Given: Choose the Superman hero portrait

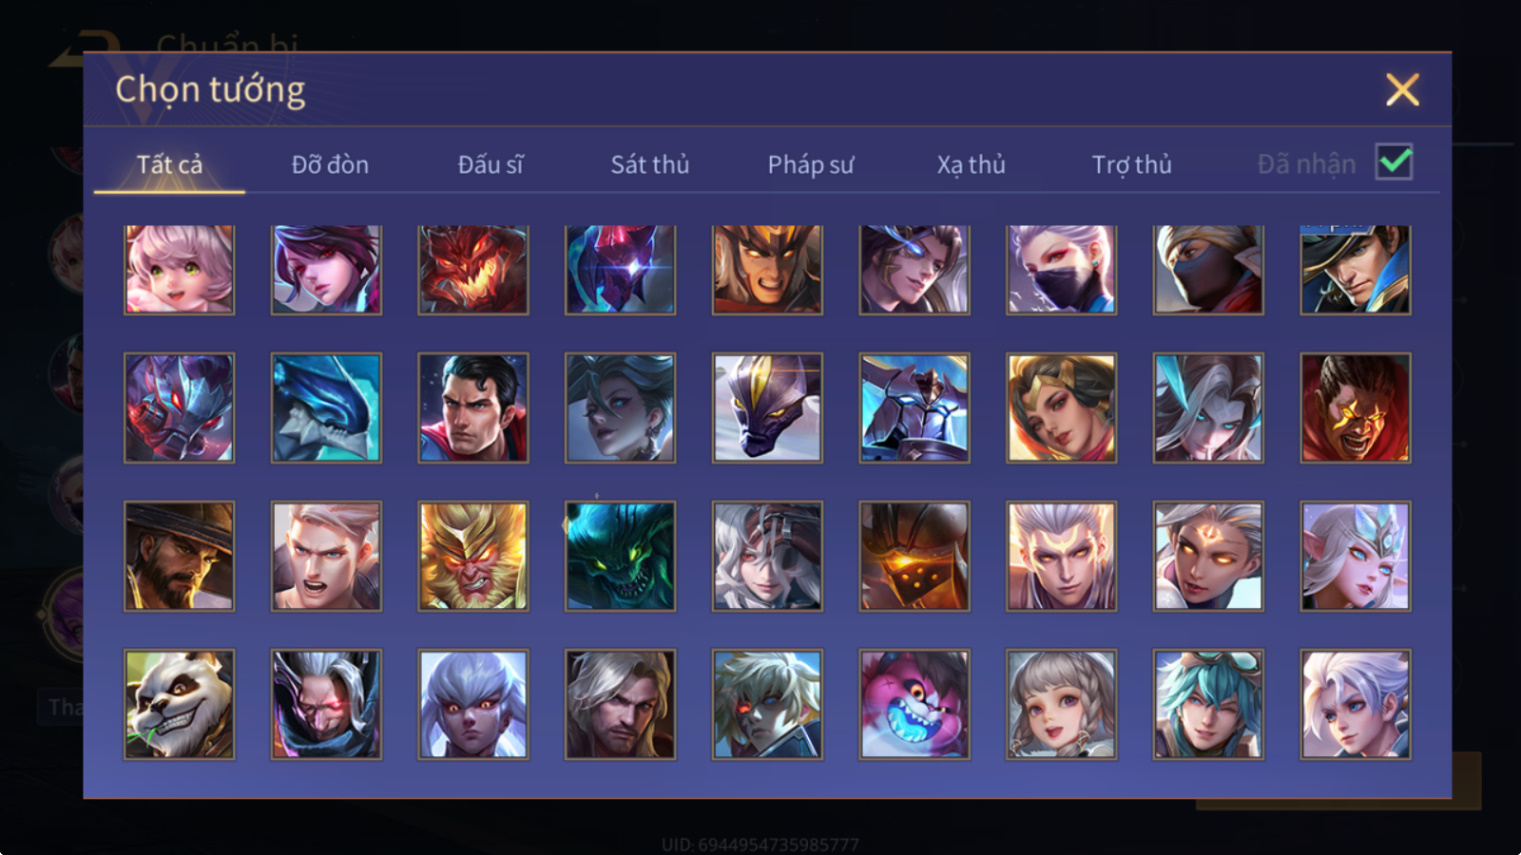Looking at the screenshot, I should 473,407.
